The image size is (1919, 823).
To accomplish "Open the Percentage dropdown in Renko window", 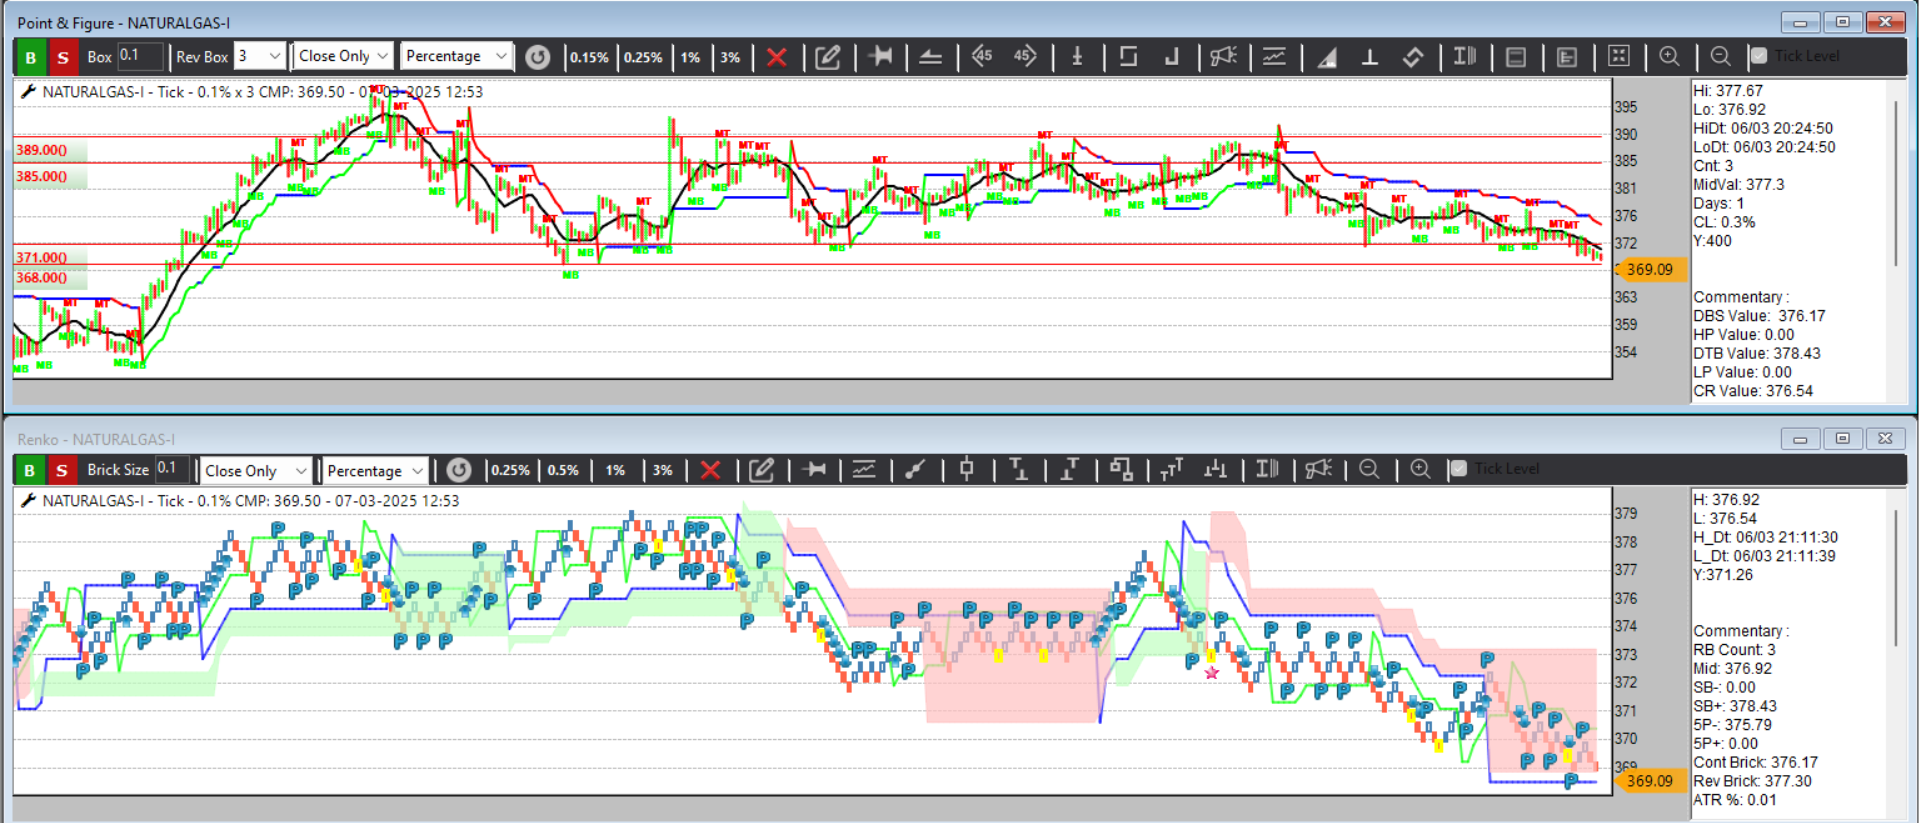I will pos(375,470).
